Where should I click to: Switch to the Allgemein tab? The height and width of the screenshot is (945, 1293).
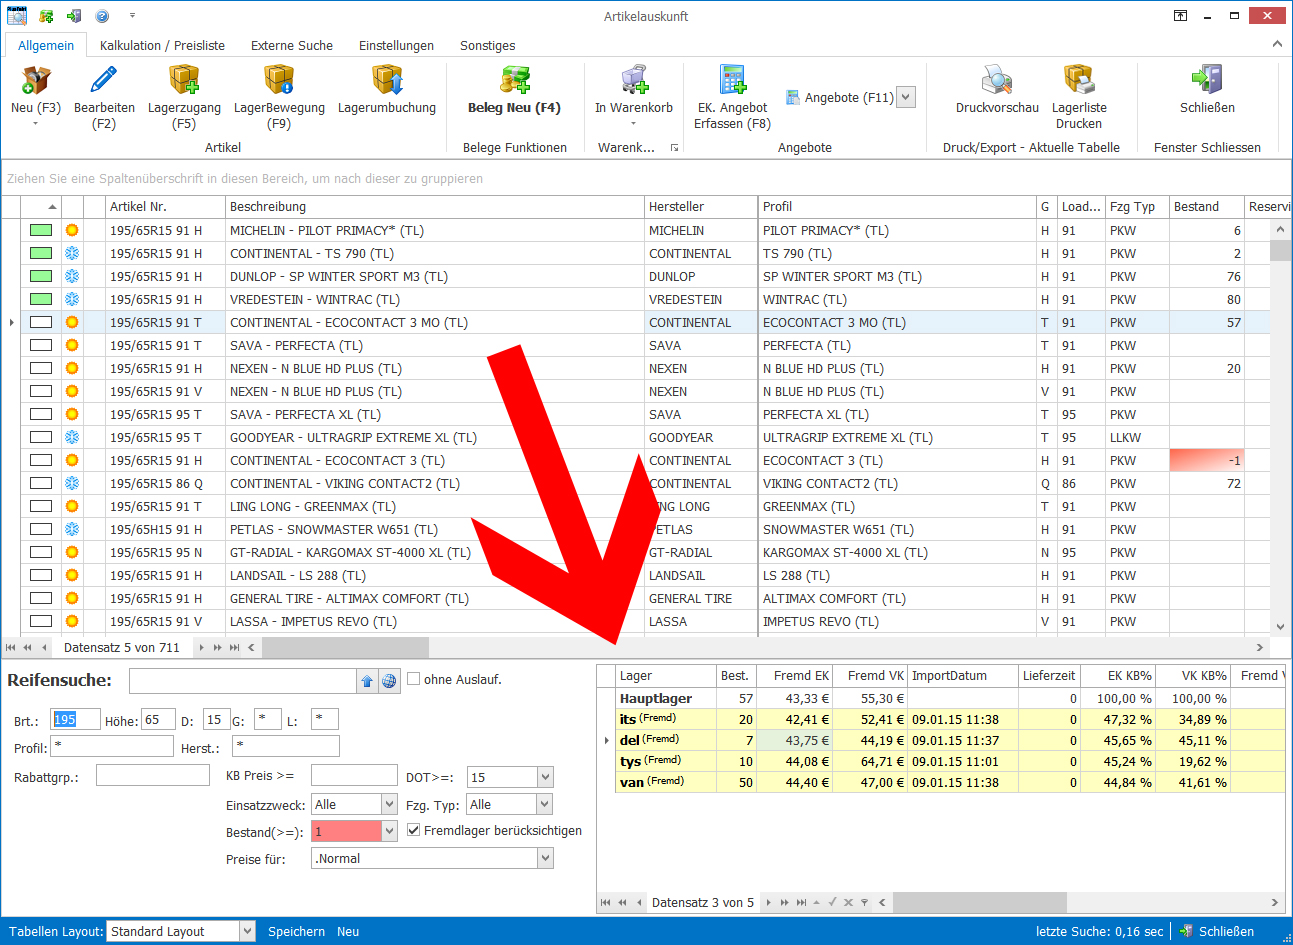pos(46,45)
